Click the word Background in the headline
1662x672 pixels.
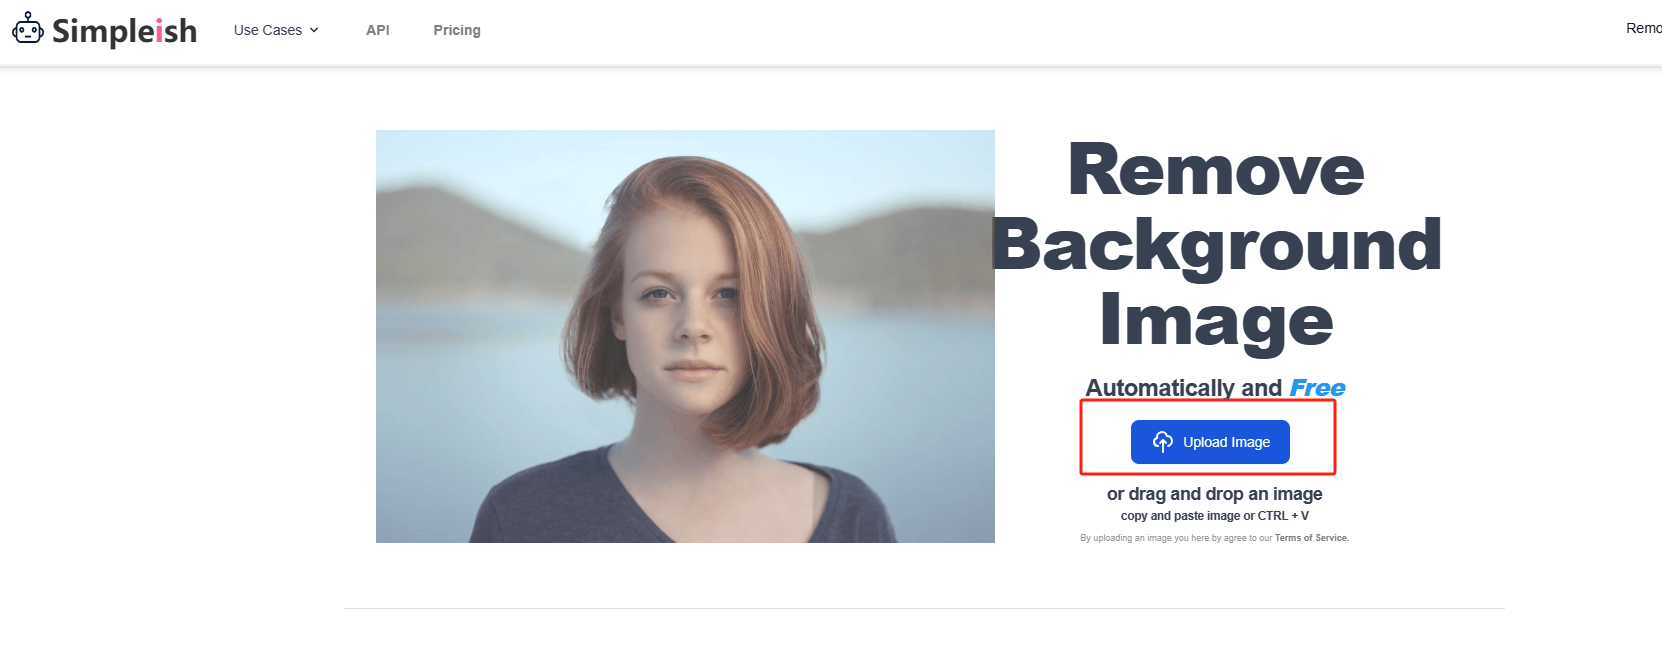1216,245
